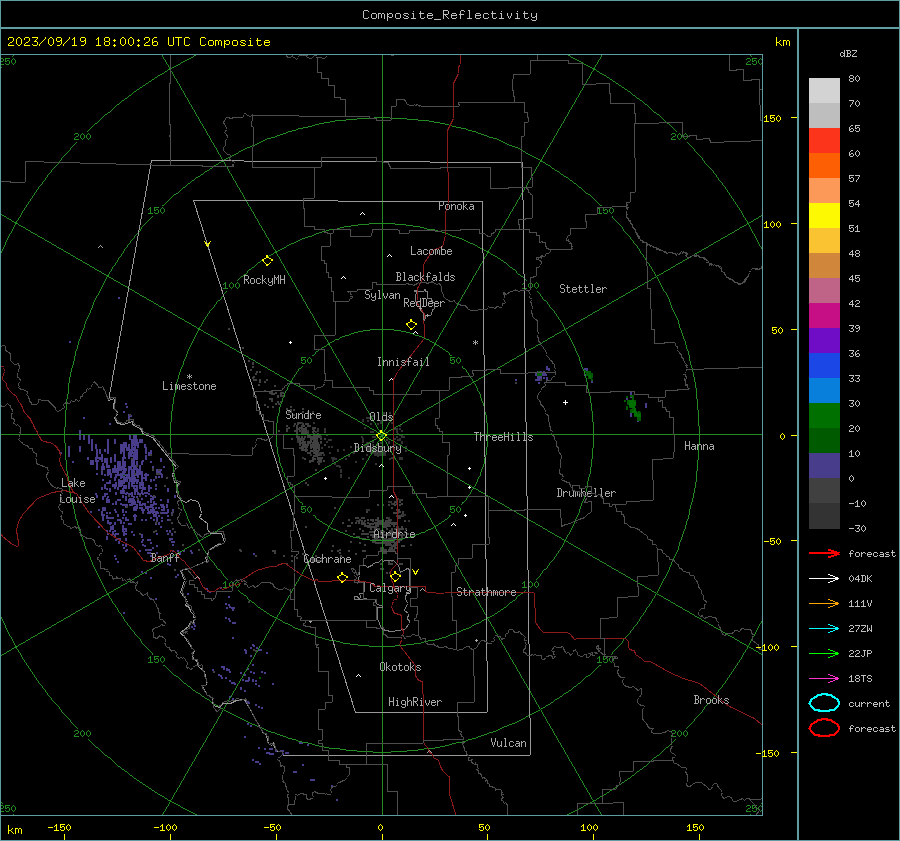Pick the magenta swatch in dBZ scale

tap(824, 315)
